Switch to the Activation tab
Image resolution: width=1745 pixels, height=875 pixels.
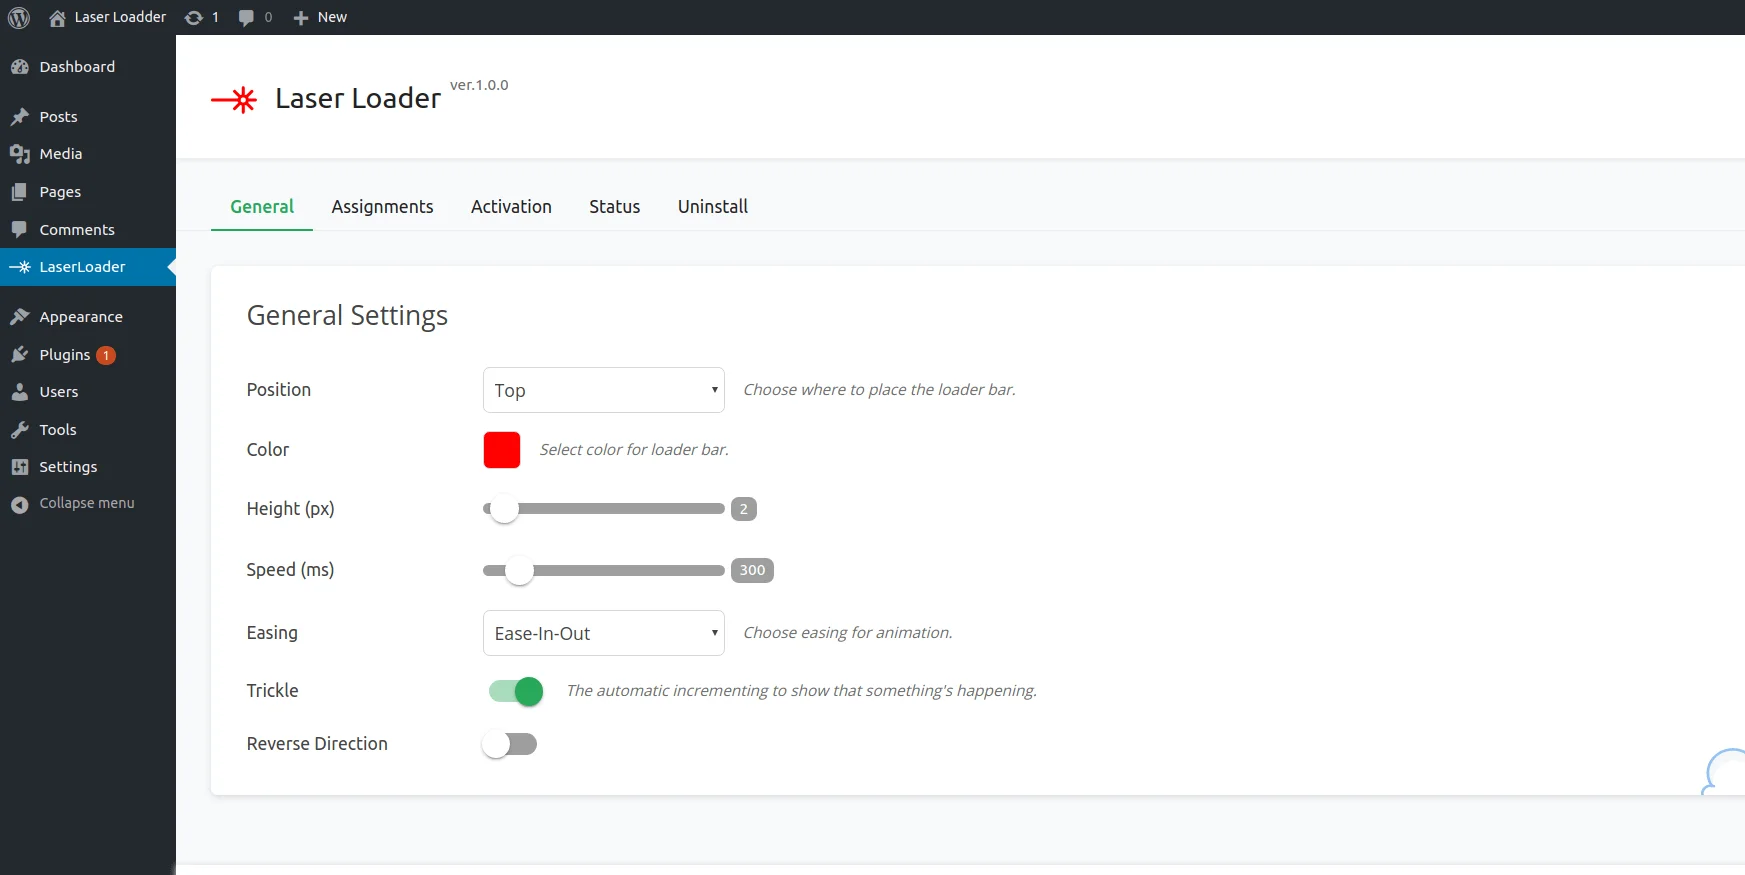tap(511, 207)
